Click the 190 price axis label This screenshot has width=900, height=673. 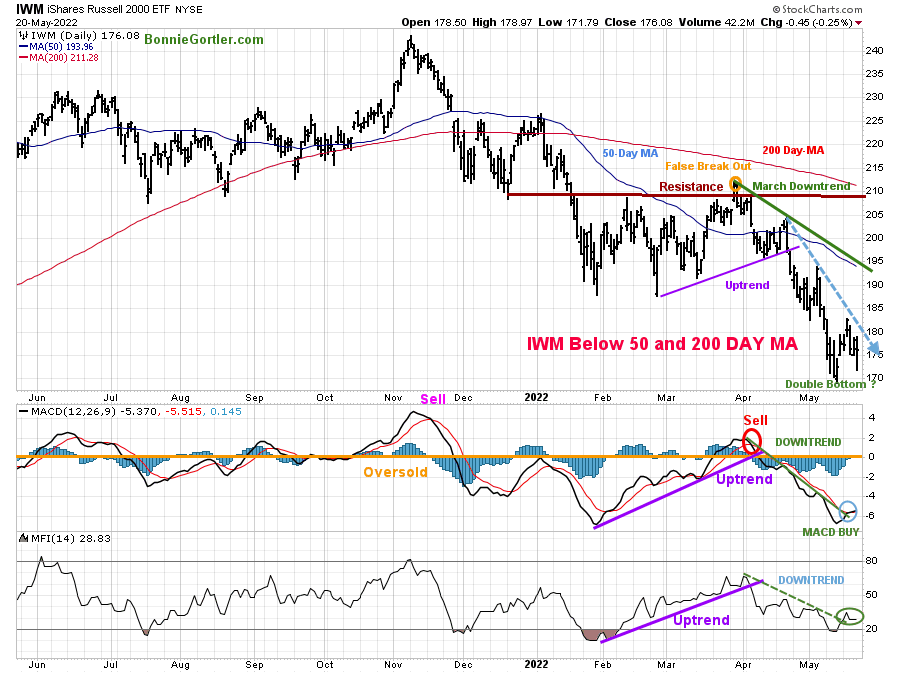(874, 285)
